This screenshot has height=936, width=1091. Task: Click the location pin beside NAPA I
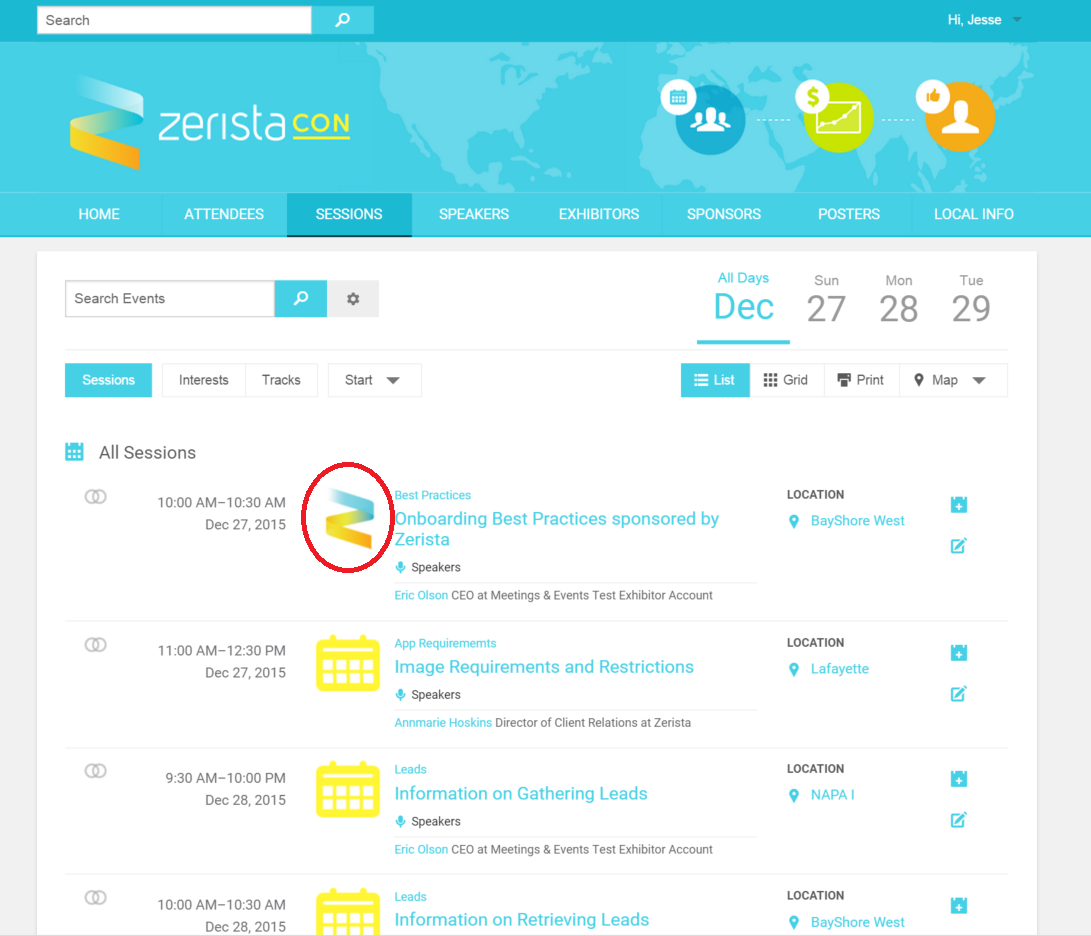(794, 795)
